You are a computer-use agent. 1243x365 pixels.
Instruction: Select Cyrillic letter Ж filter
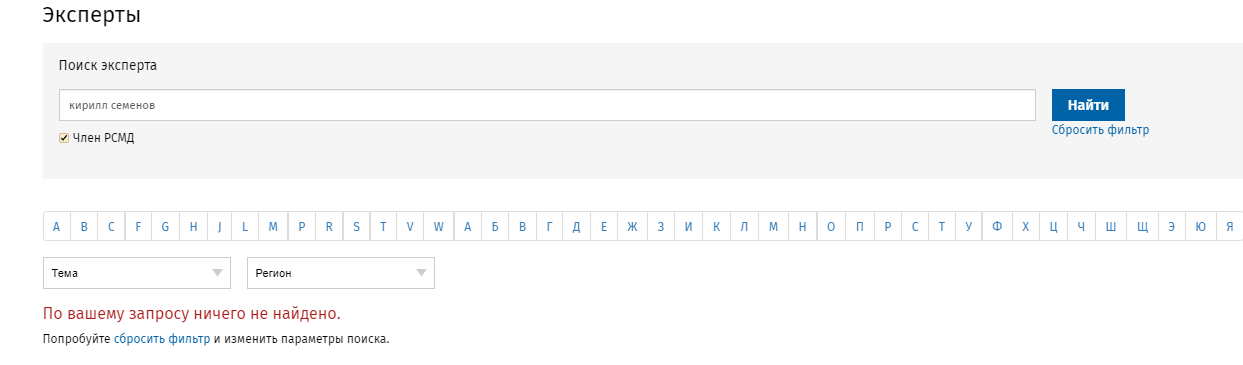click(x=632, y=227)
